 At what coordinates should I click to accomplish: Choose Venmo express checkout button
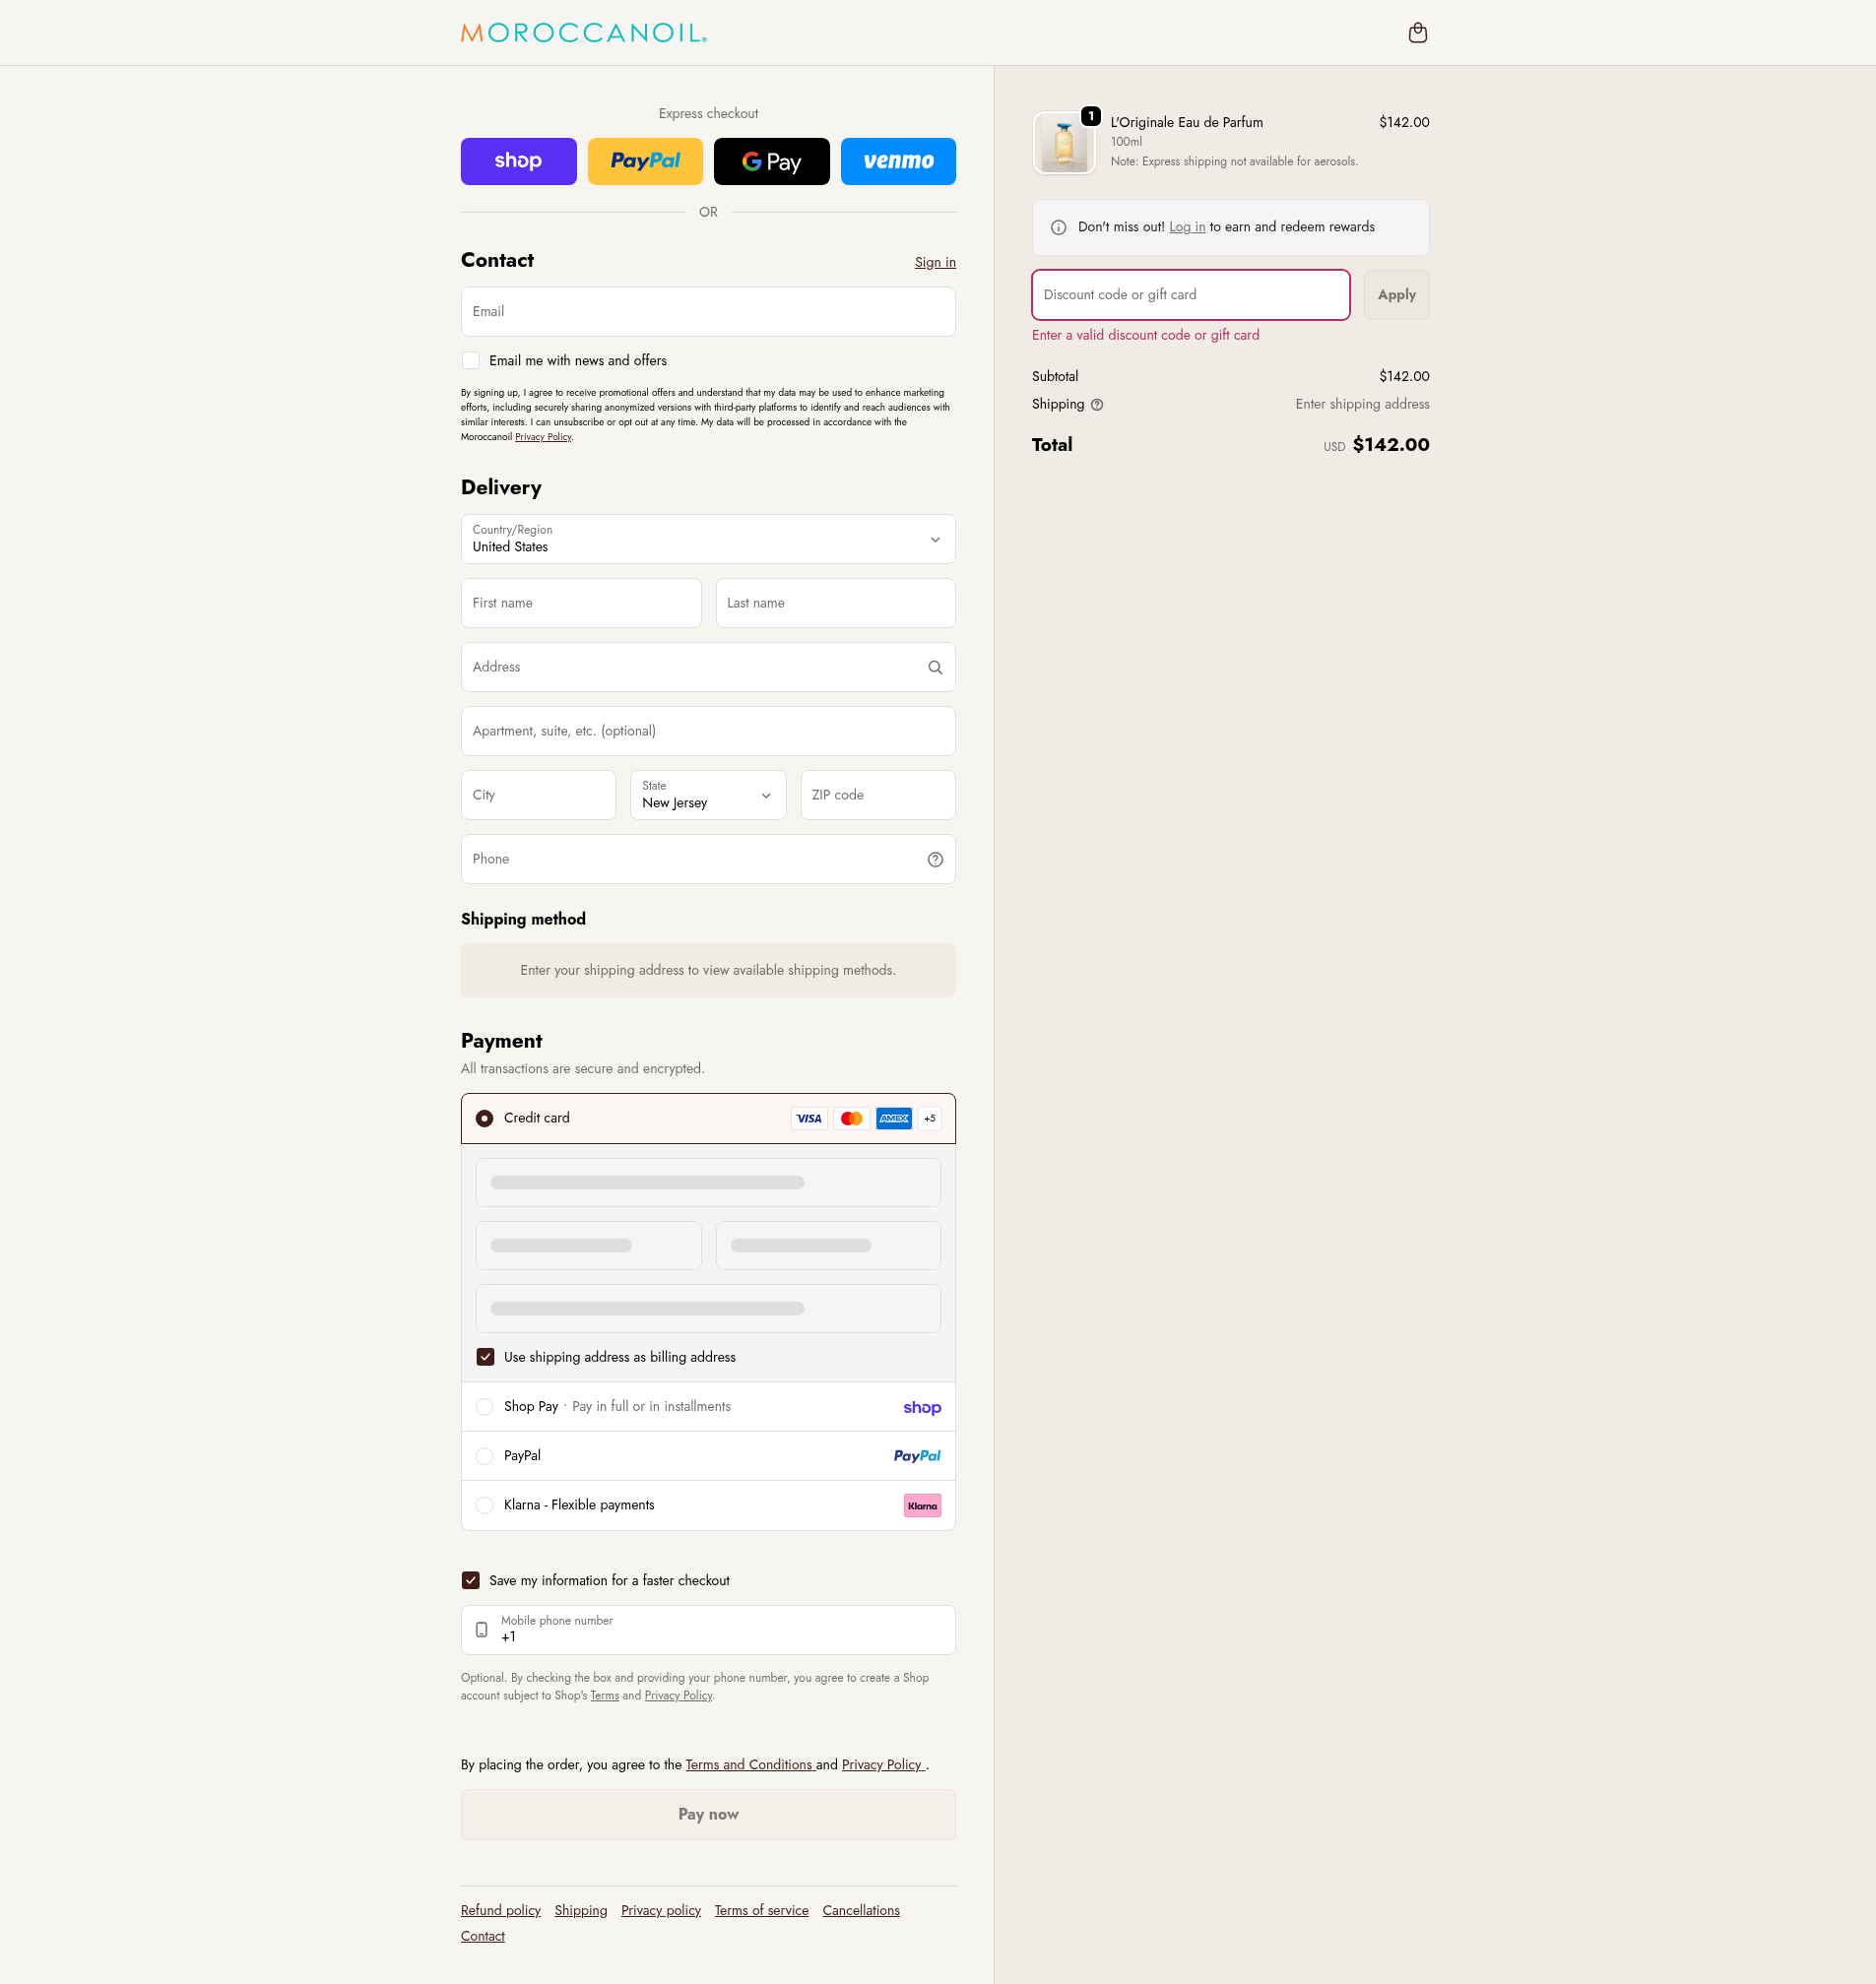(898, 161)
